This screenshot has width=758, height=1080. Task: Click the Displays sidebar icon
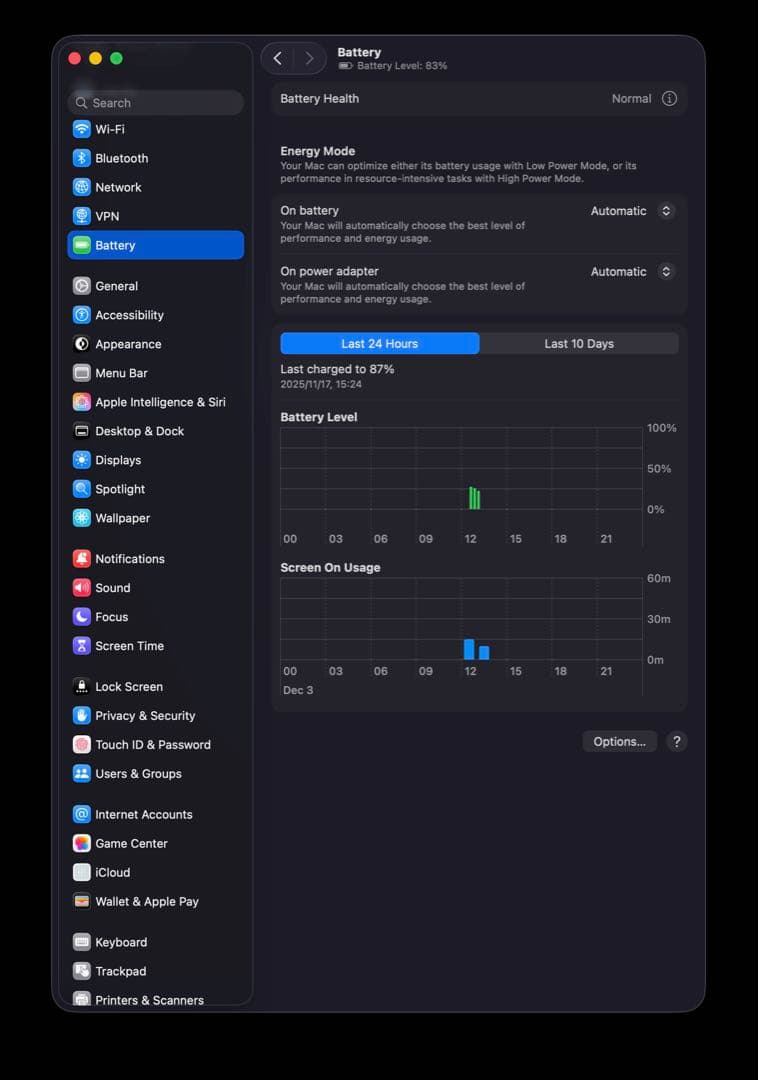pos(82,460)
